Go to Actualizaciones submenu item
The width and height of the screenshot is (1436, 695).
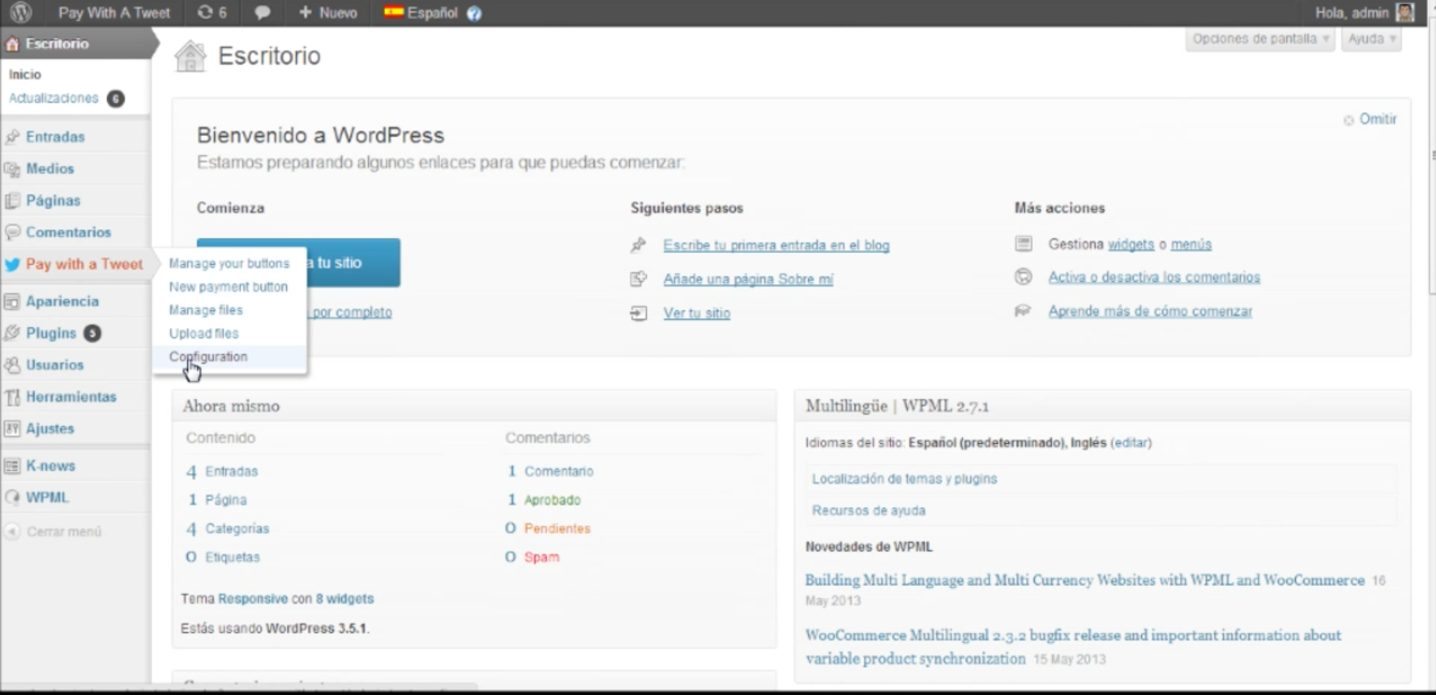coord(54,98)
